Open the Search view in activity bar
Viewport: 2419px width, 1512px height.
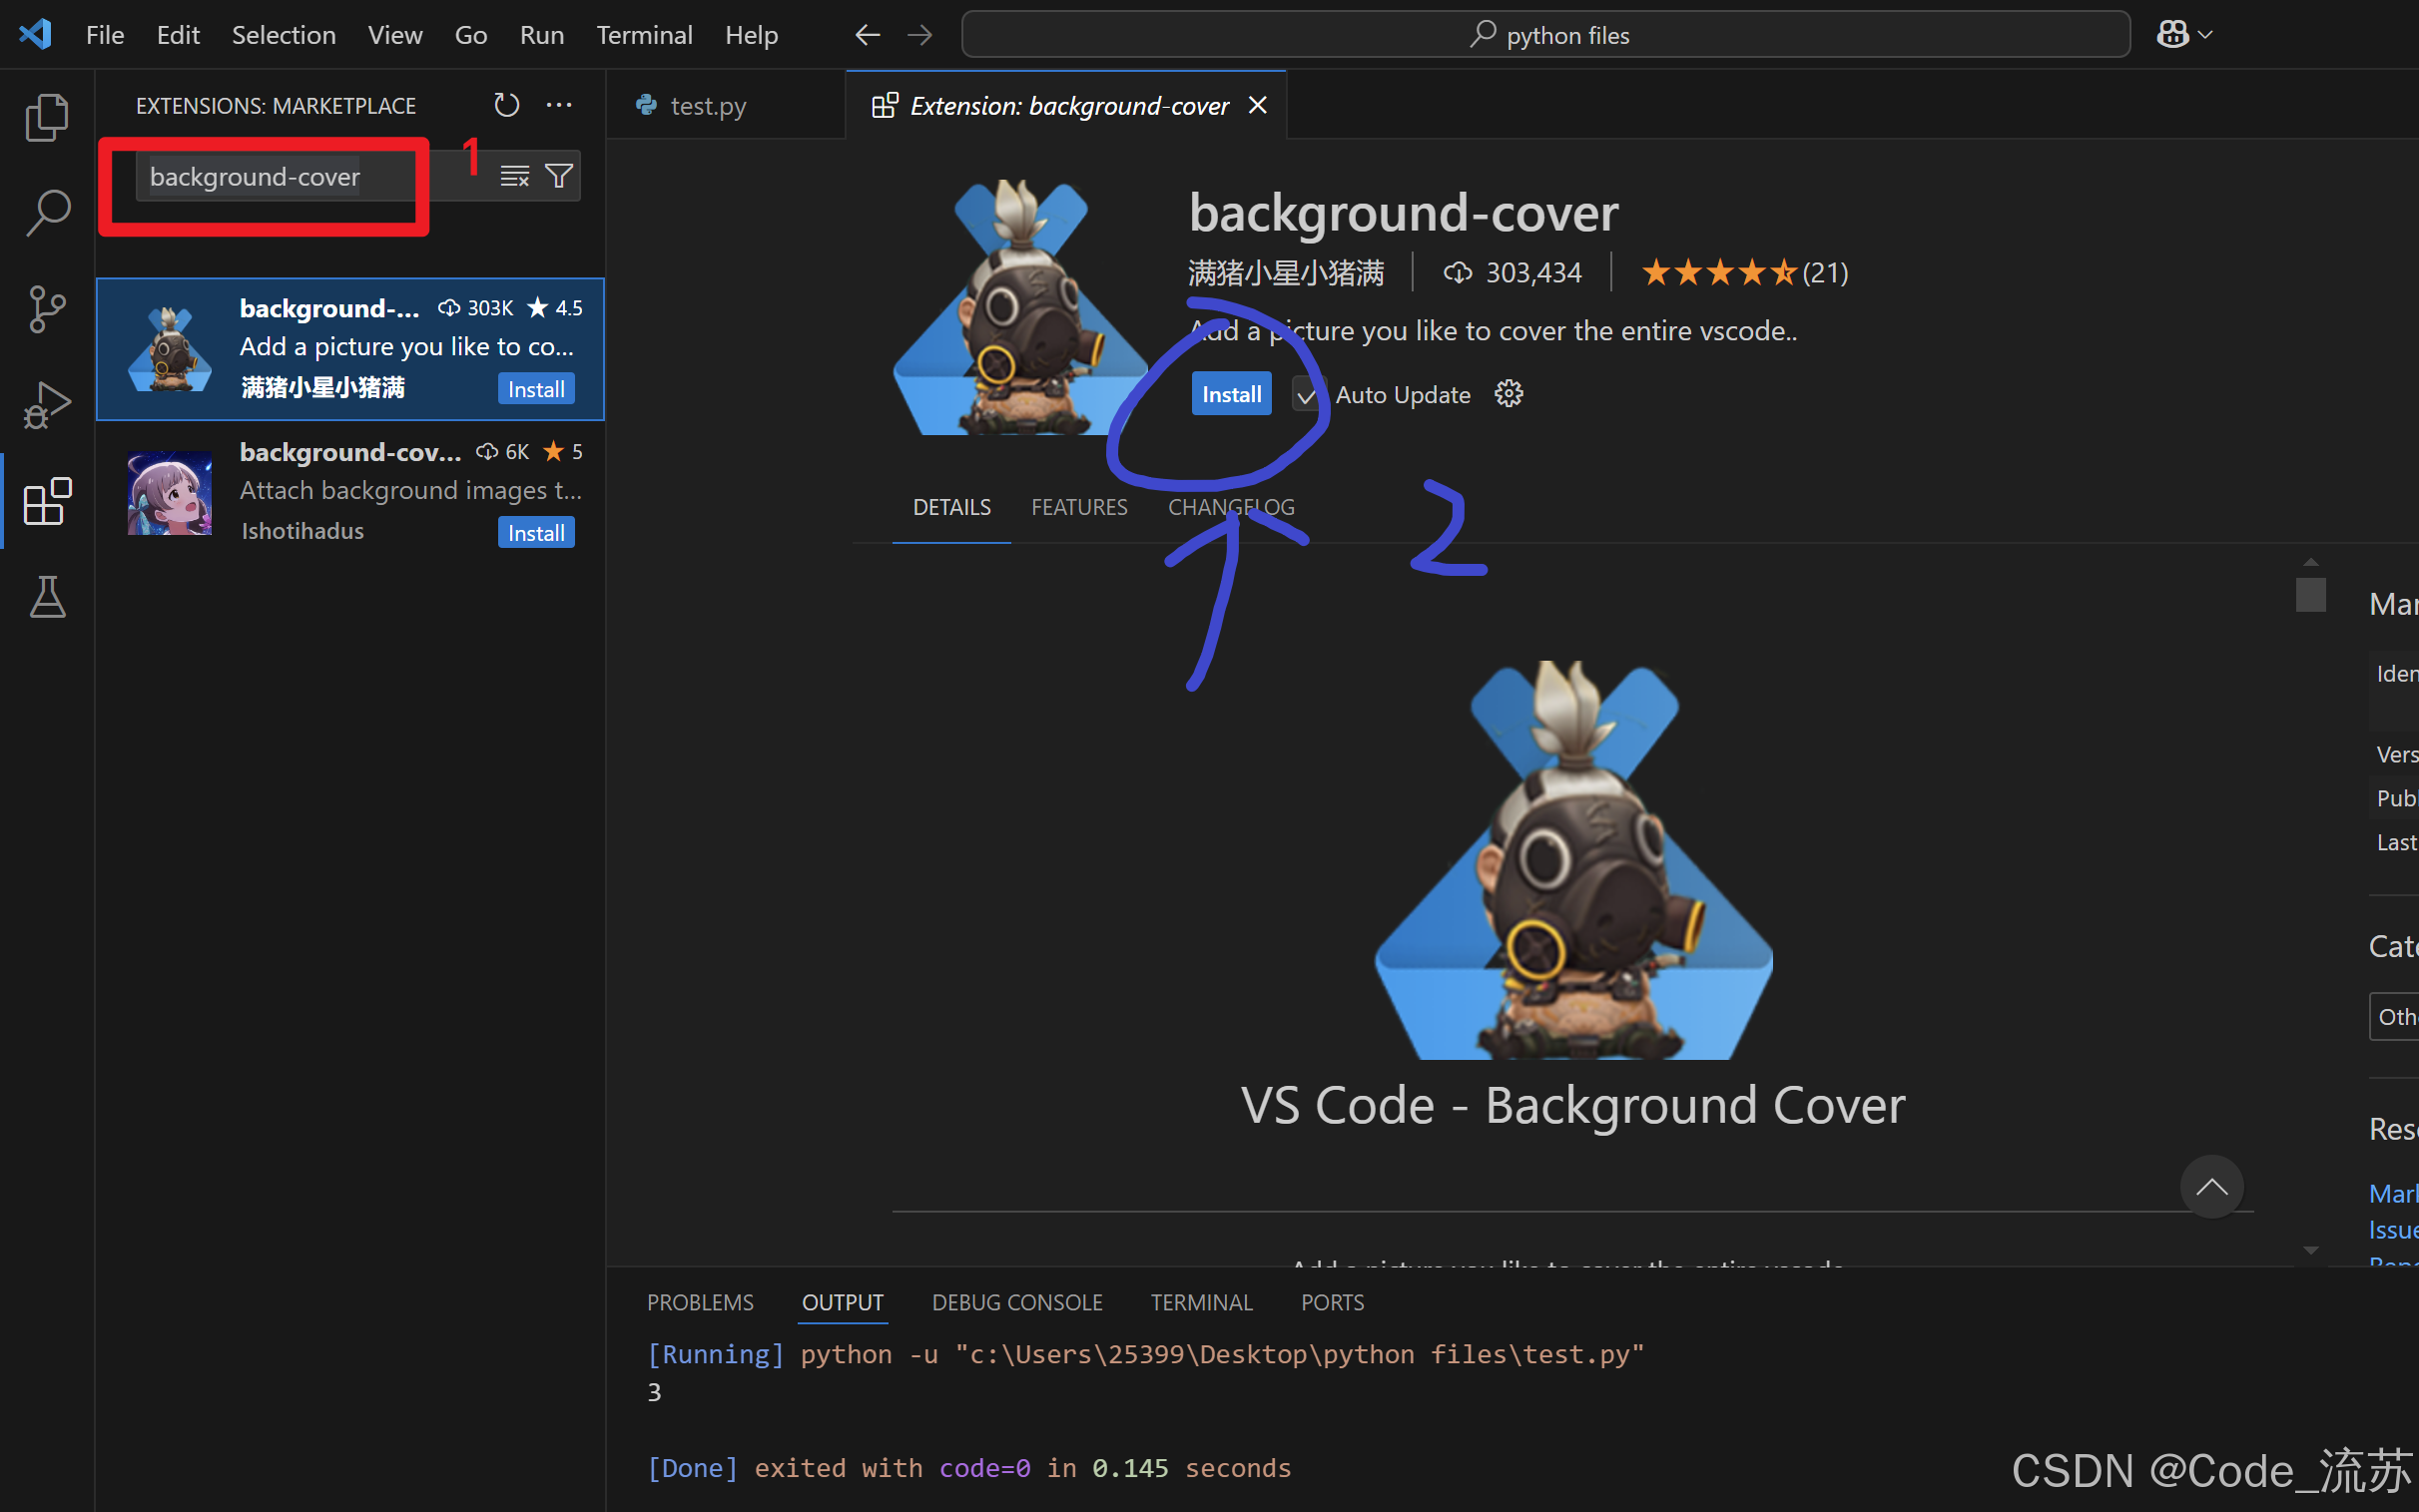pos(47,213)
